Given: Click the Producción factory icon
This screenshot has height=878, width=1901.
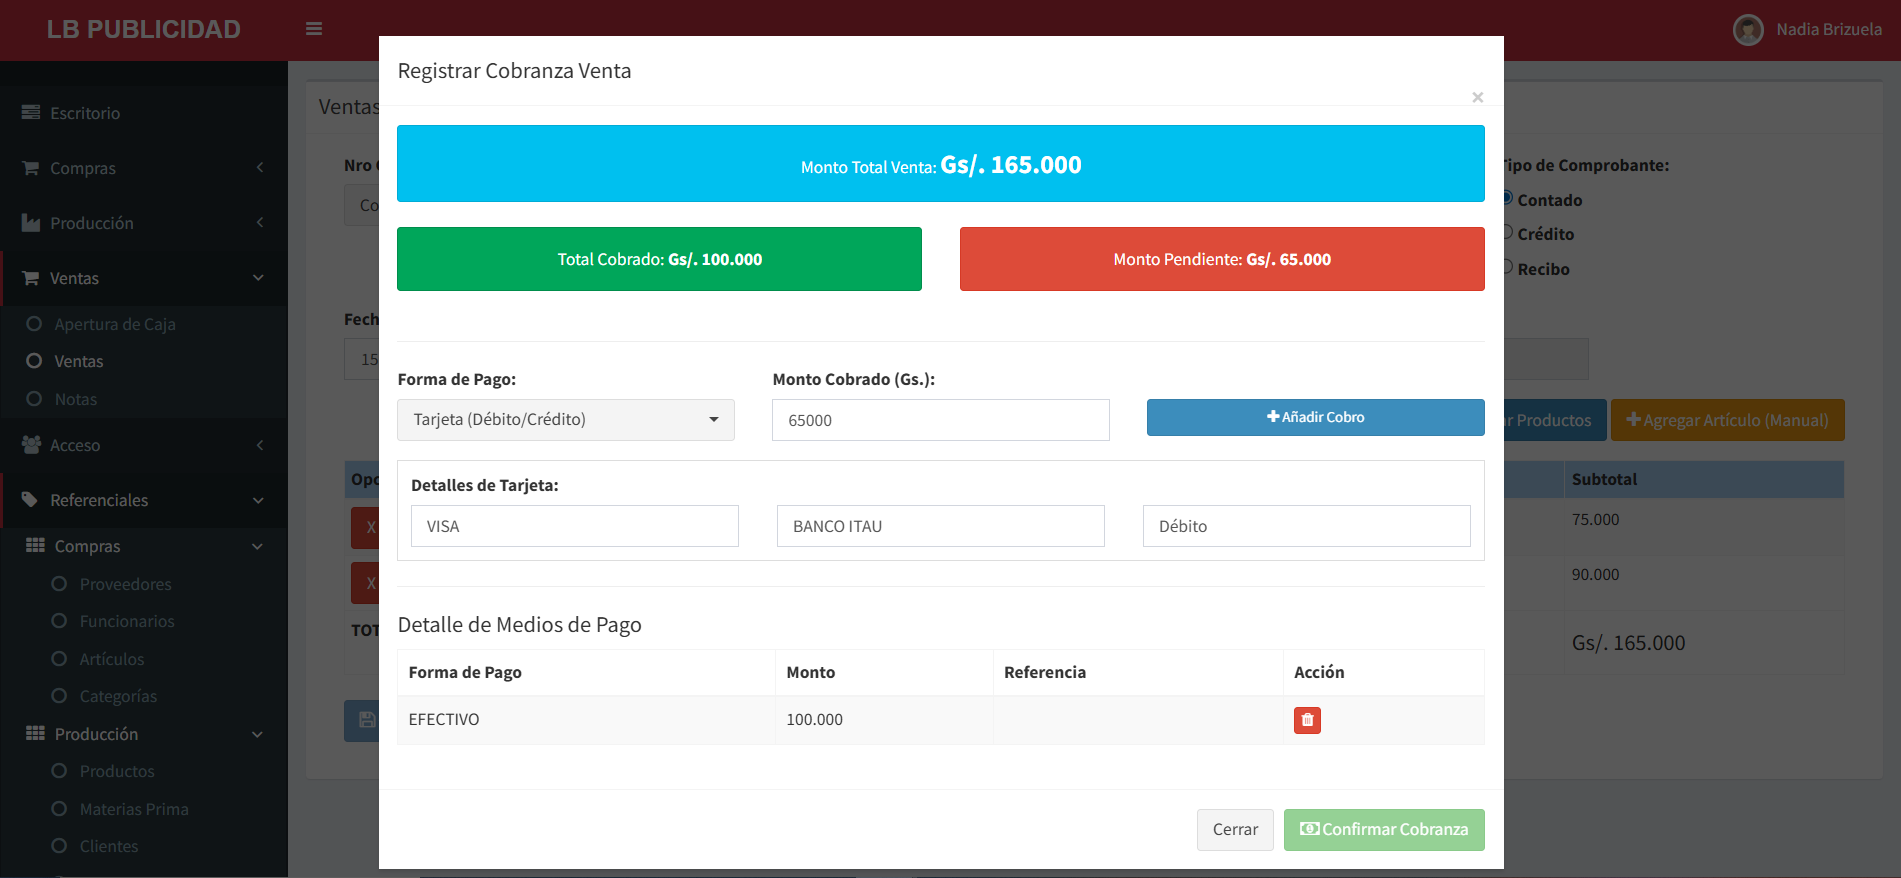Looking at the screenshot, I should pos(31,223).
